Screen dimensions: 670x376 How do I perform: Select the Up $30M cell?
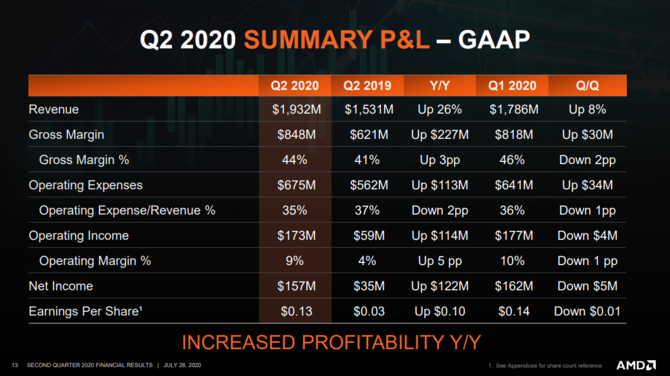[587, 135]
